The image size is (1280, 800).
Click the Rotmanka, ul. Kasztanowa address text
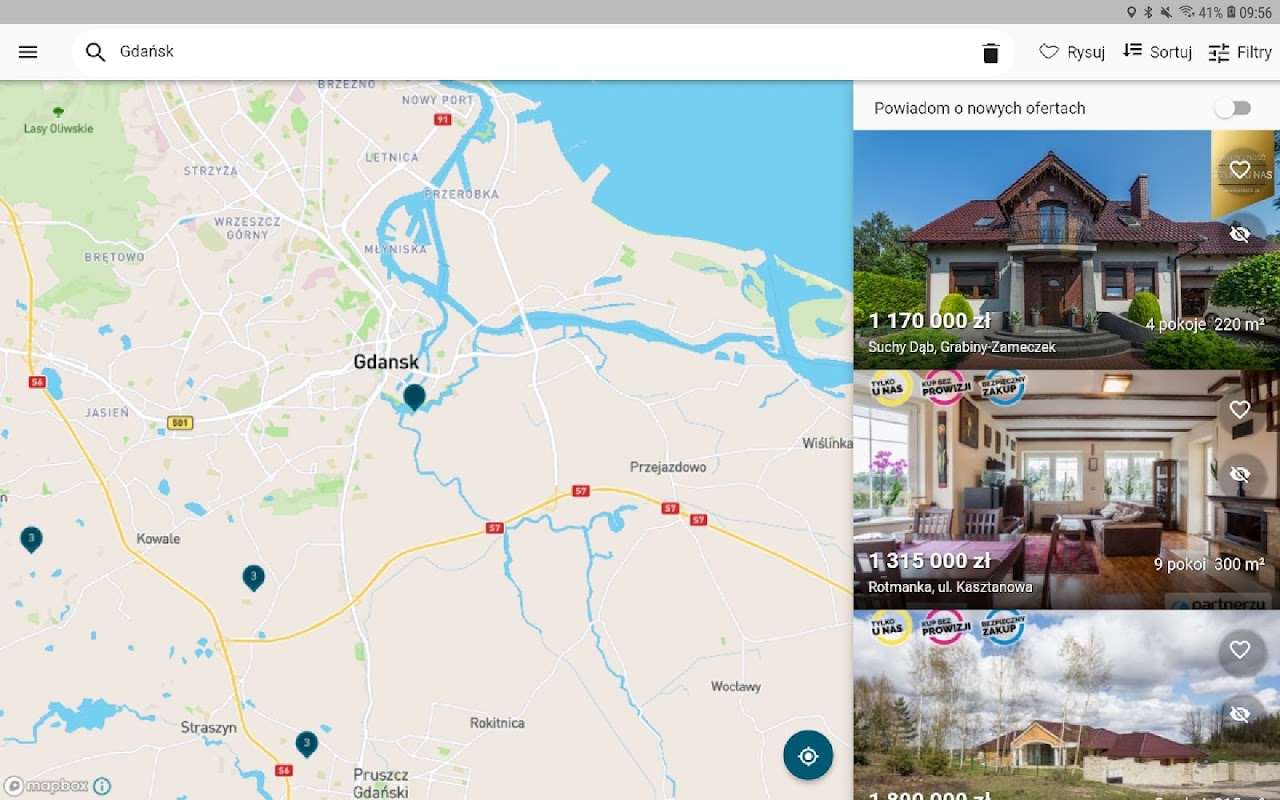pyautogui.click(x=950, y=587)
